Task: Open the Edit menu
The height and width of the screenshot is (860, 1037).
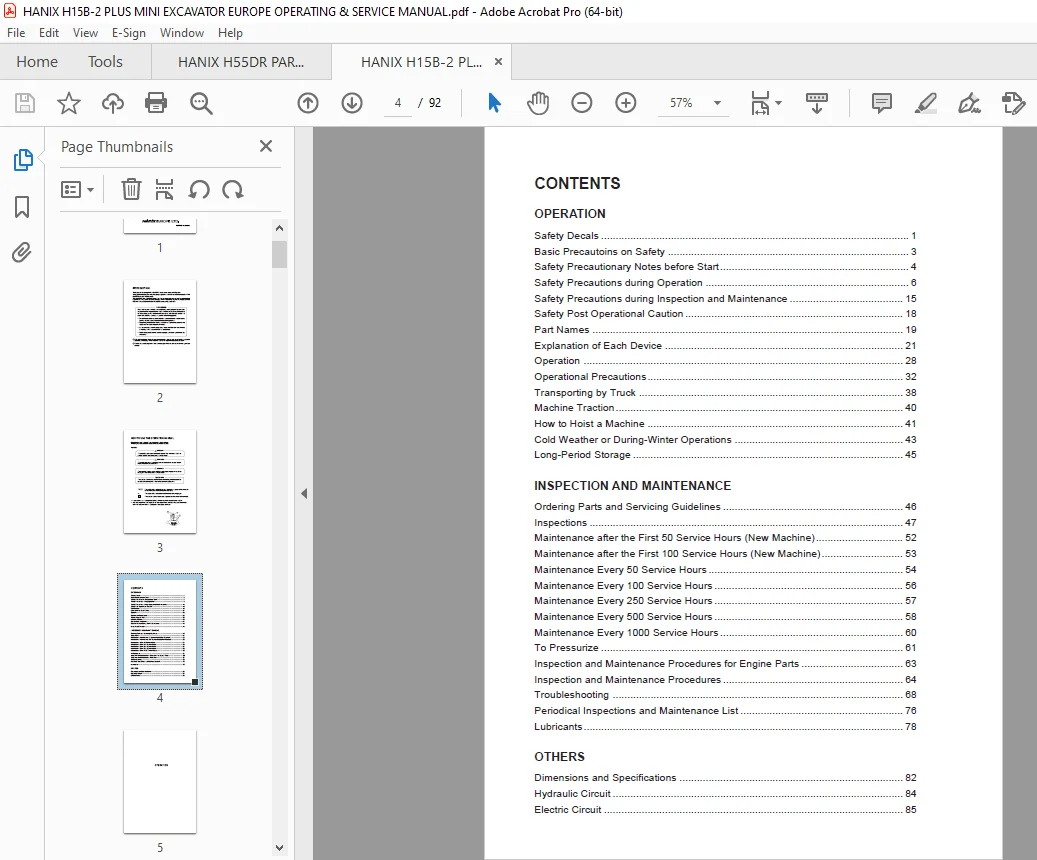Action: pos(48,32)
